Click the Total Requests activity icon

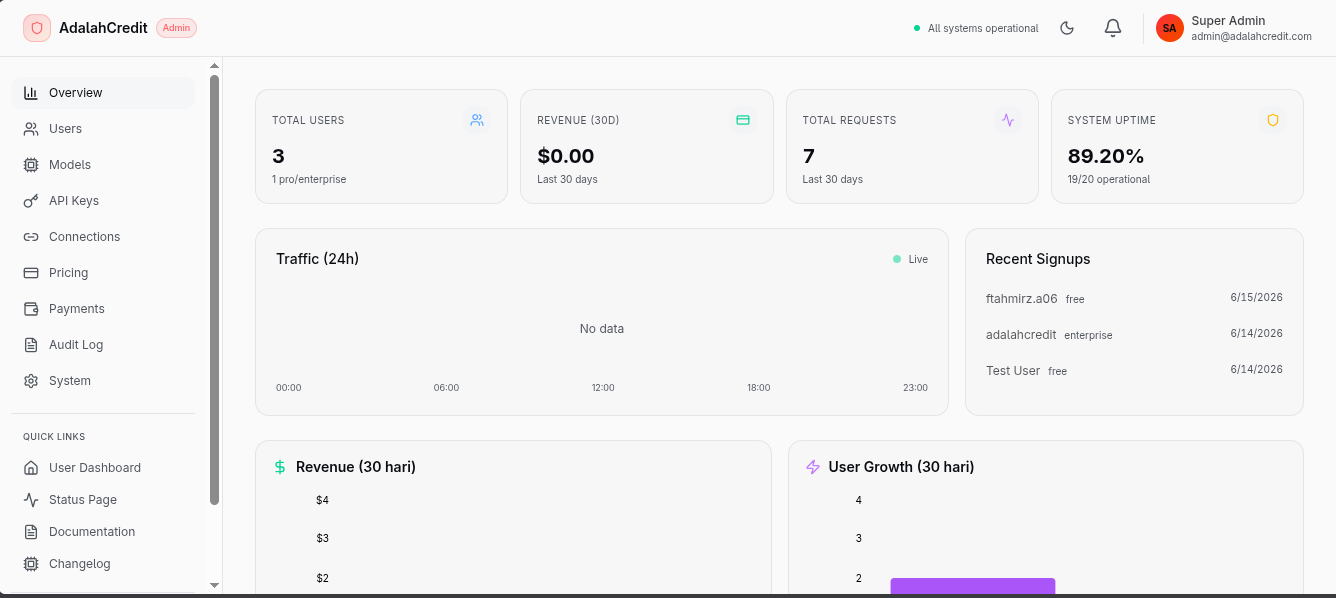point(1008,120)
